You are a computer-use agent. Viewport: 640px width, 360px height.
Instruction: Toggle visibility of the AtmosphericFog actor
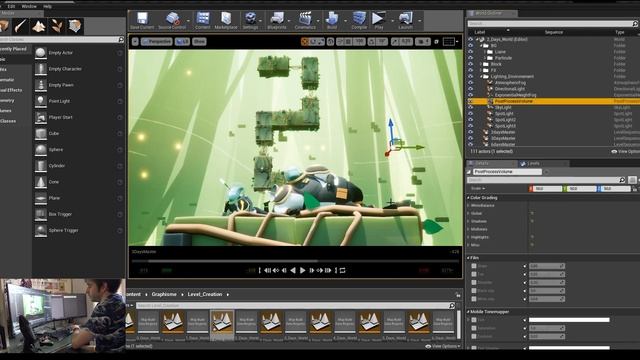pos(471,82)
